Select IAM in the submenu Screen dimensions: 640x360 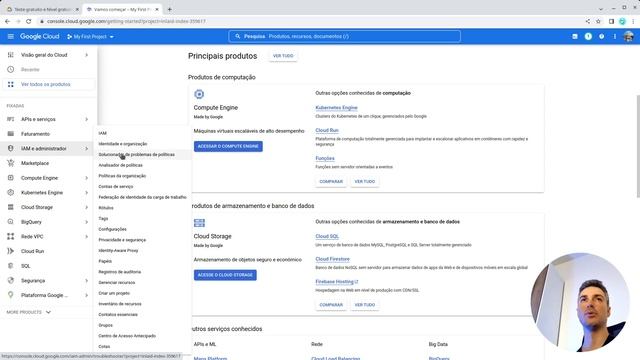pos(102,133)
